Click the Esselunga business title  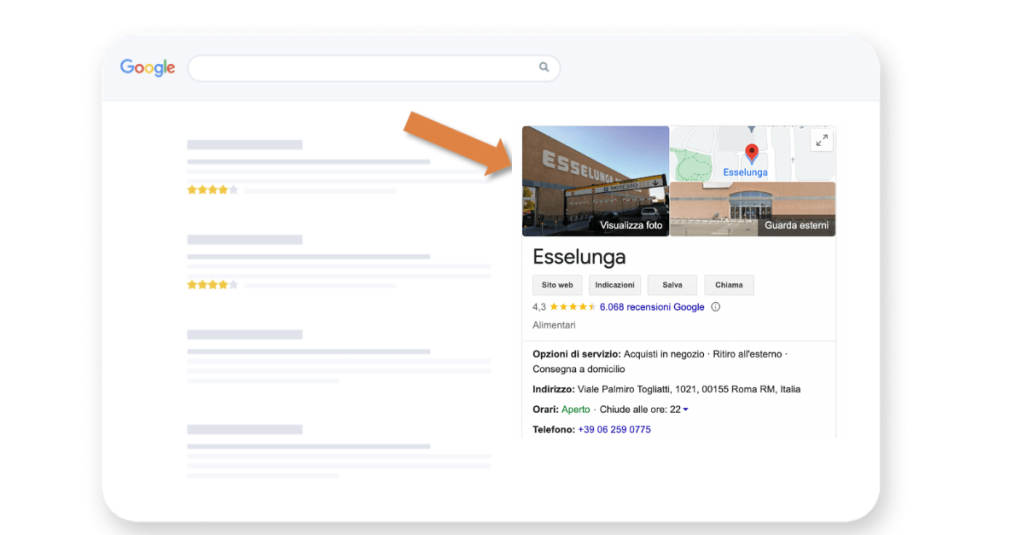coord(579,257)
